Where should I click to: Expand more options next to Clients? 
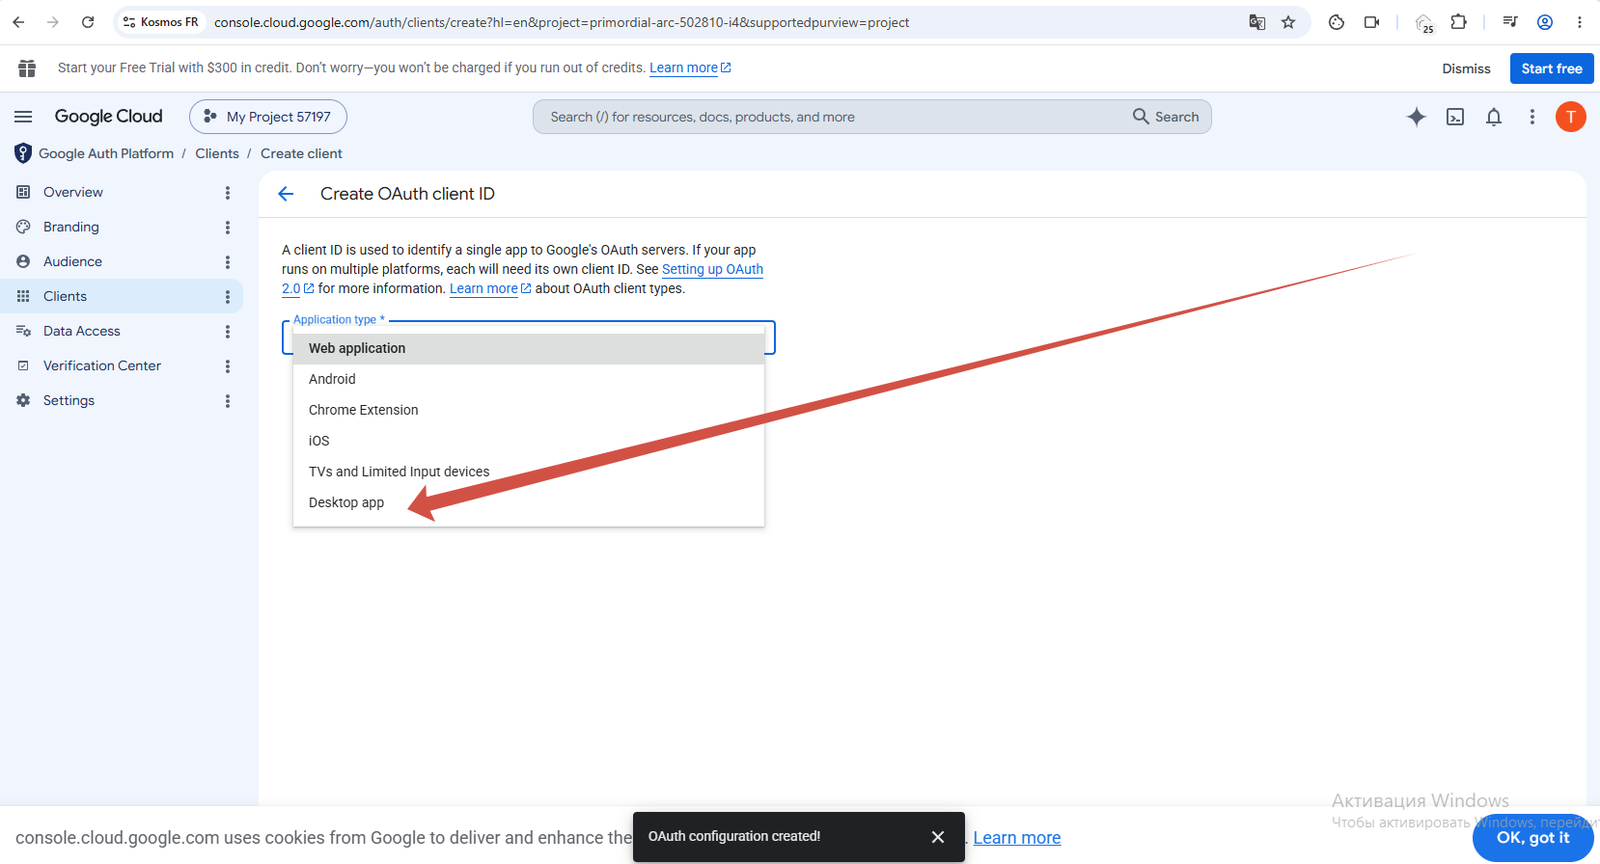tap(228, 297)
